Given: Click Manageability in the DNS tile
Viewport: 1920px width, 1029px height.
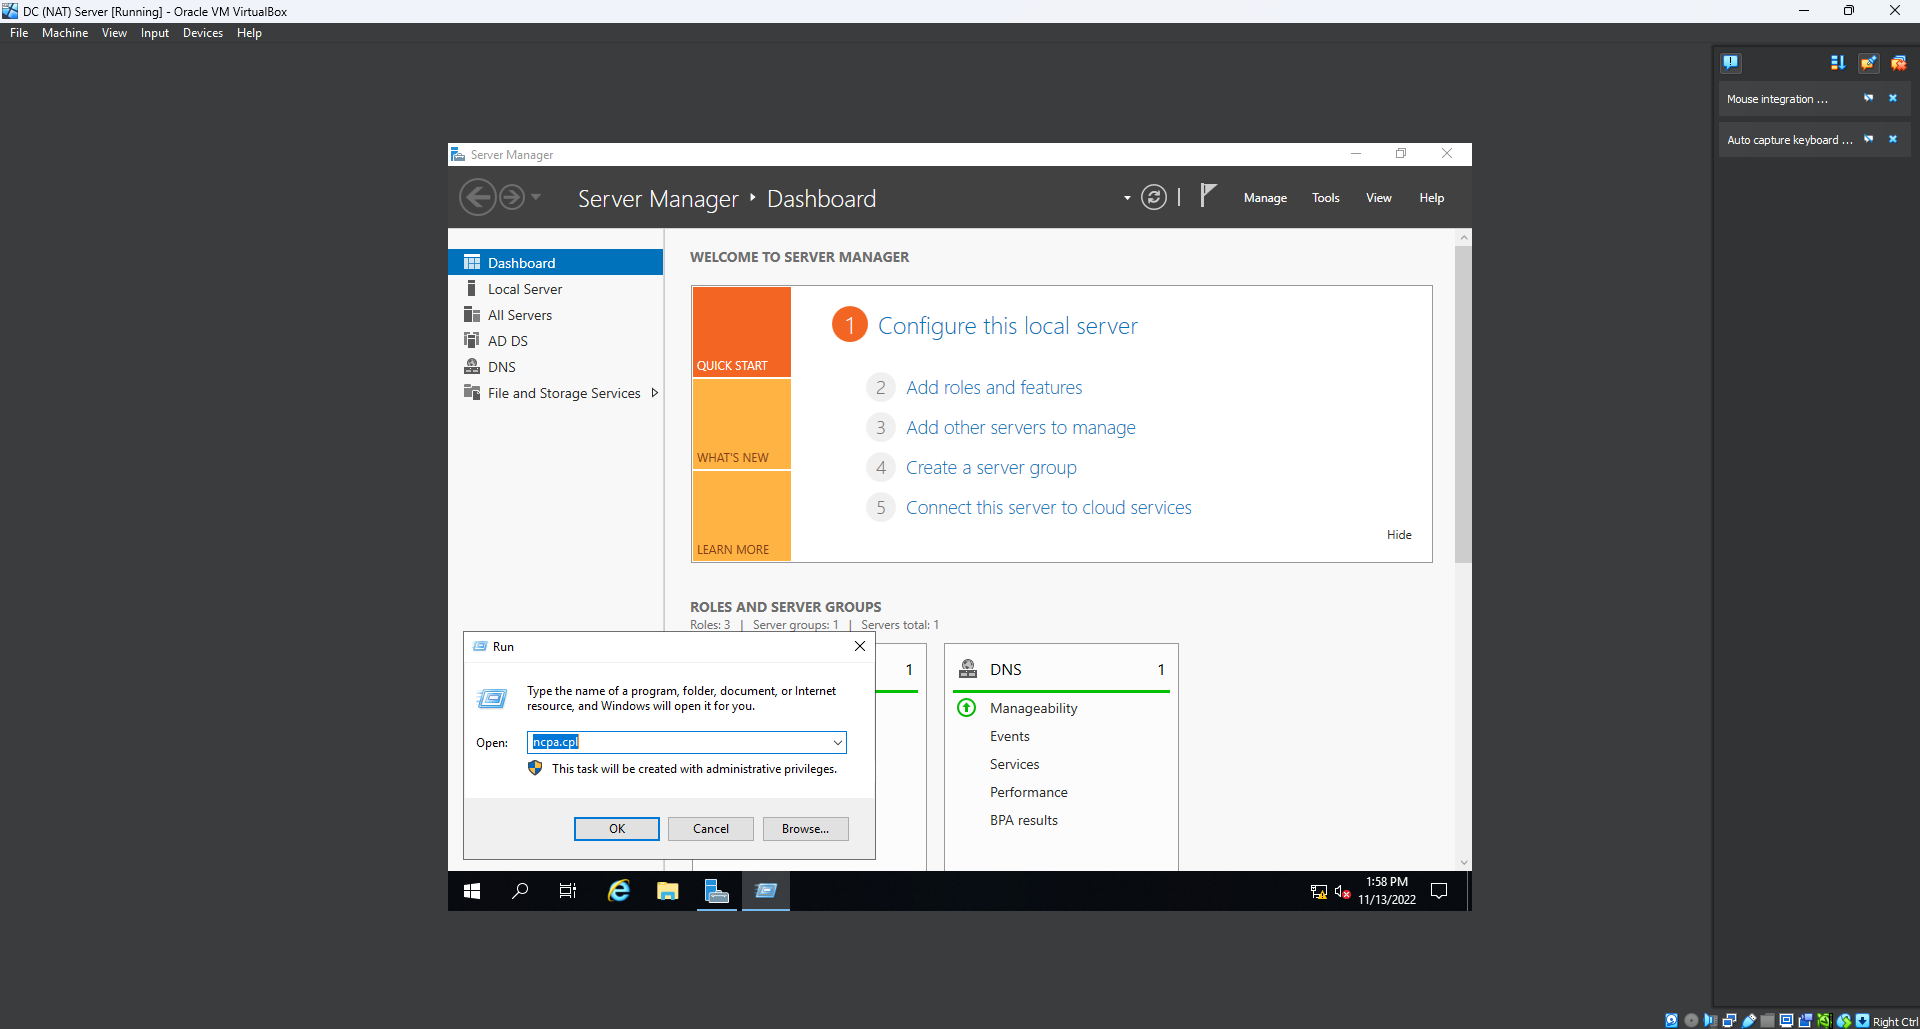Looking at the screenshot, I should coord(1033,708).
